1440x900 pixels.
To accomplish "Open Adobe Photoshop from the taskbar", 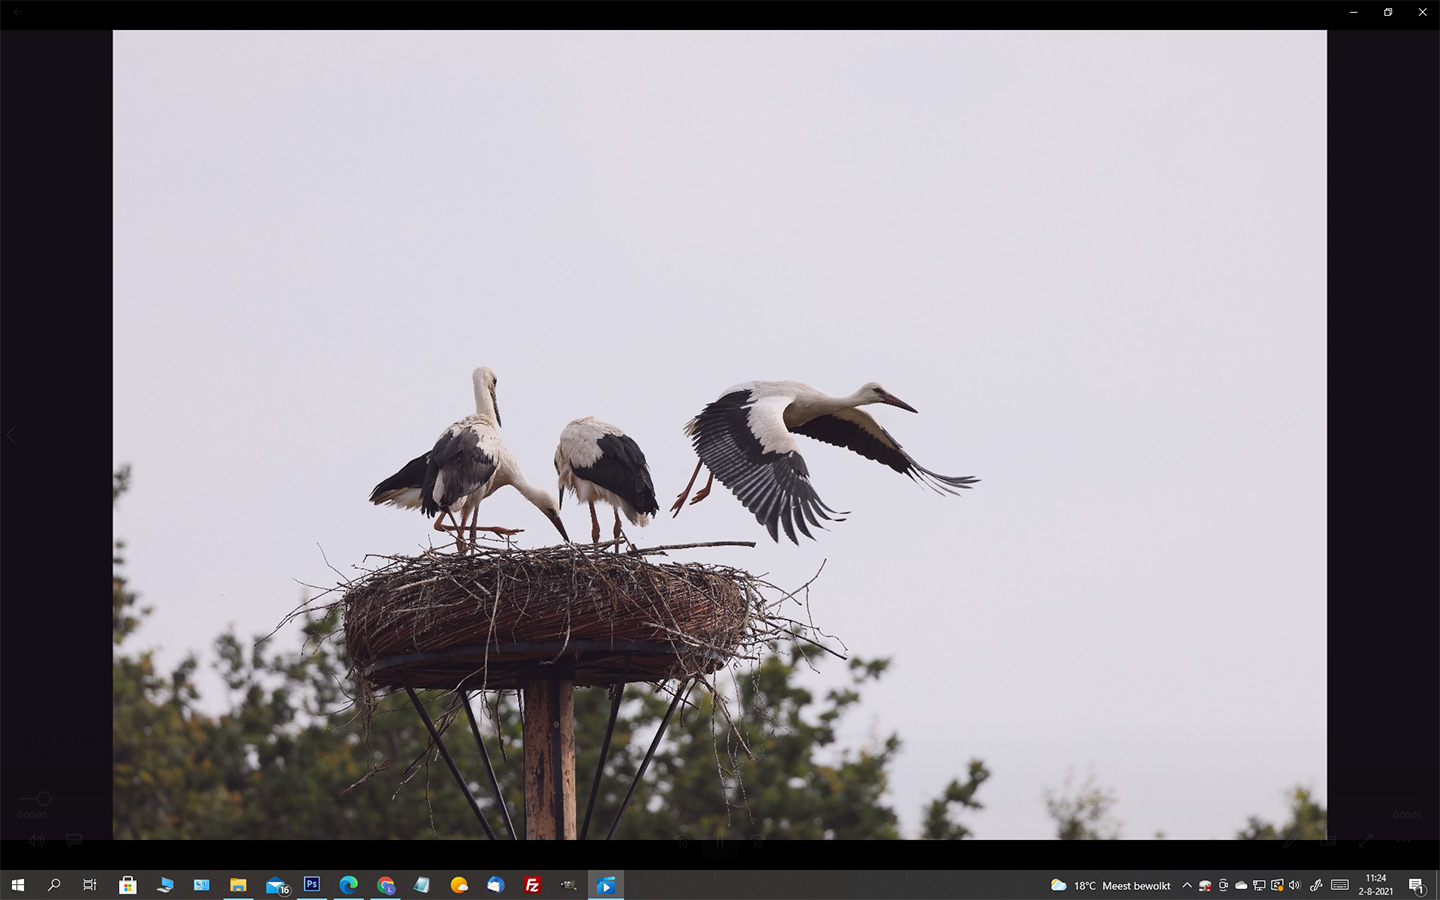I will click(312, 885).
